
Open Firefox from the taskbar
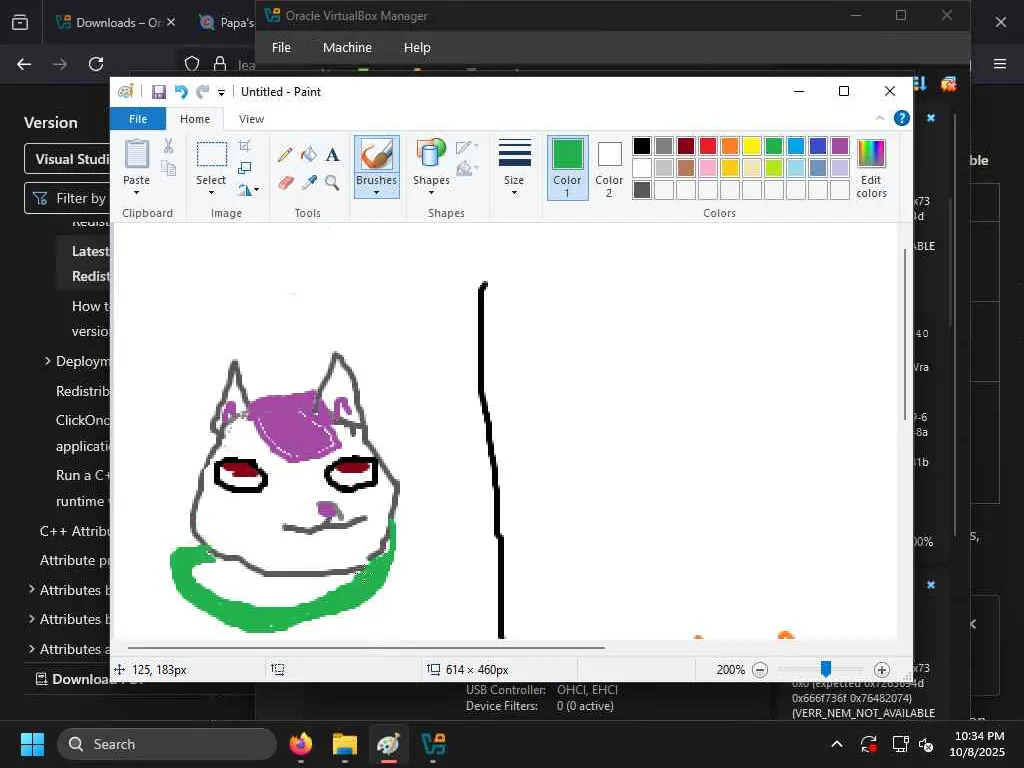tap(301, 744)
